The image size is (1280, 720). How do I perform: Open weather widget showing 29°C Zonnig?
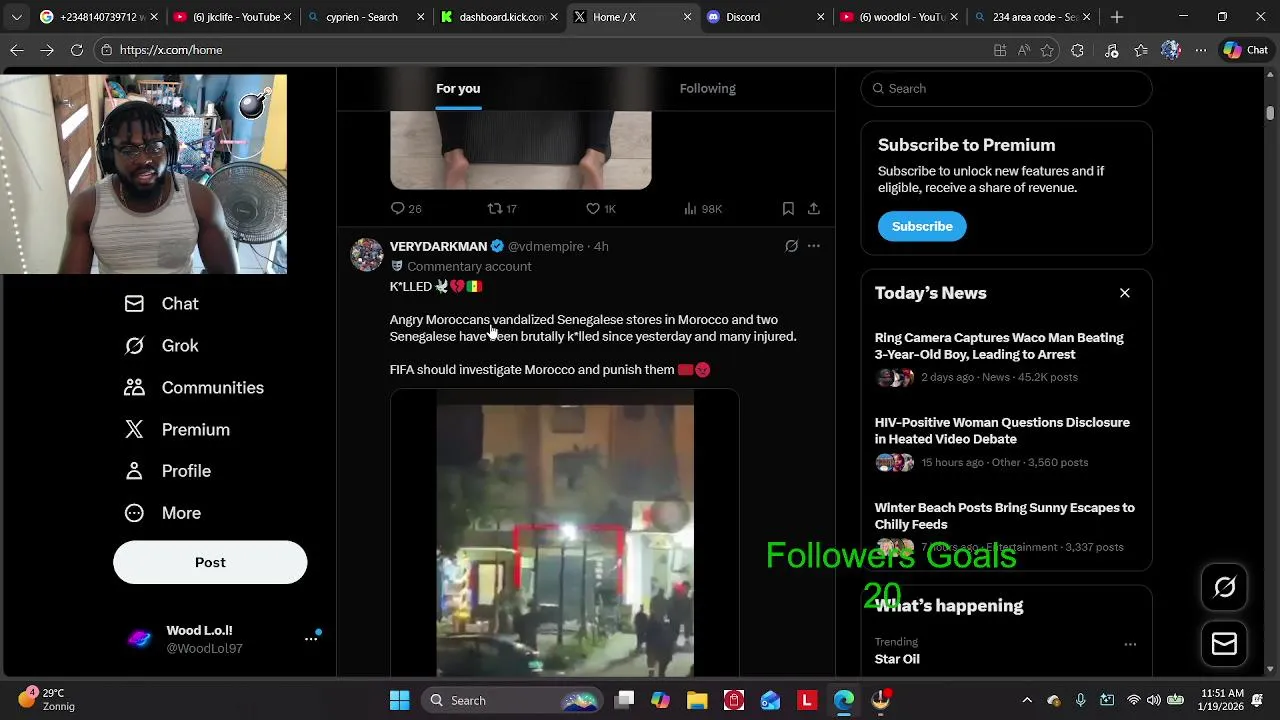[48, 699]
